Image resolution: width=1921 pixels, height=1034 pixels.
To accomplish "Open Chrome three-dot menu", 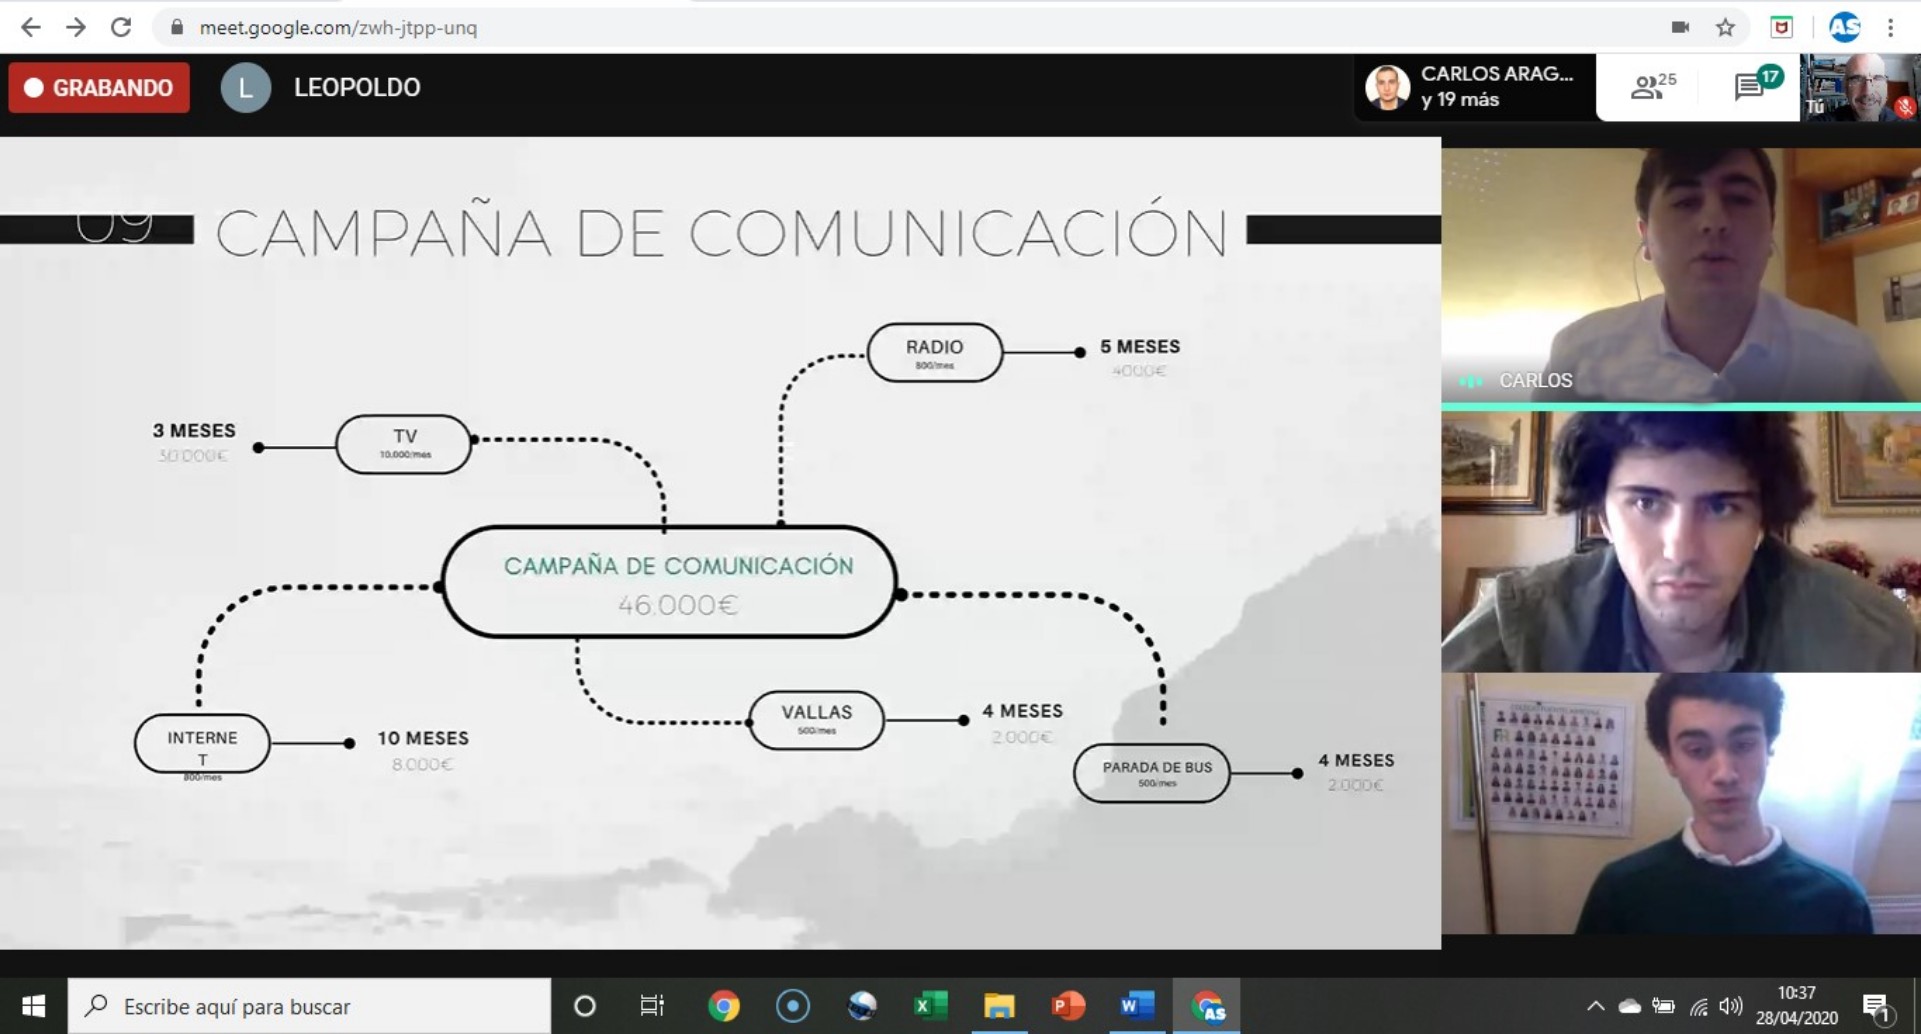I will tap(1890, 28).
